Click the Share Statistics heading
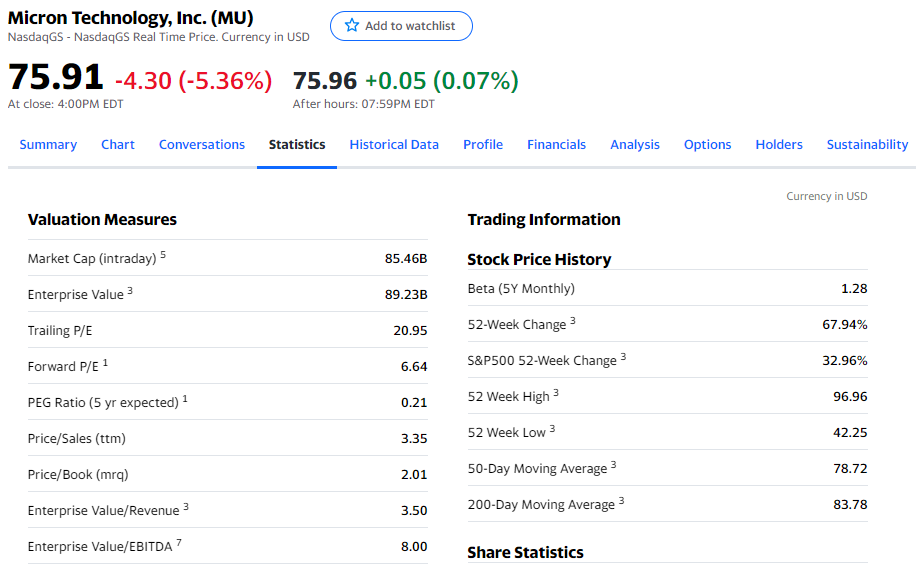The width and height of the screenshot is (916, 572). (525, 553)
